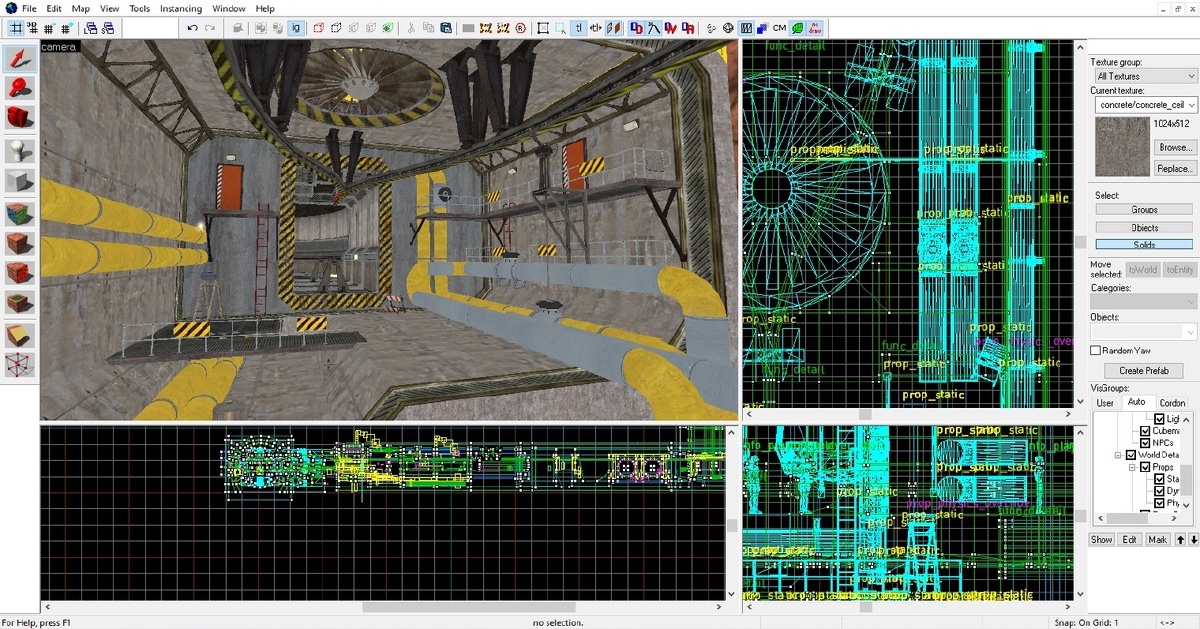Enable the Random Yaw checkbox
The image size is (1200, 629).
(x=1096, y=350)
